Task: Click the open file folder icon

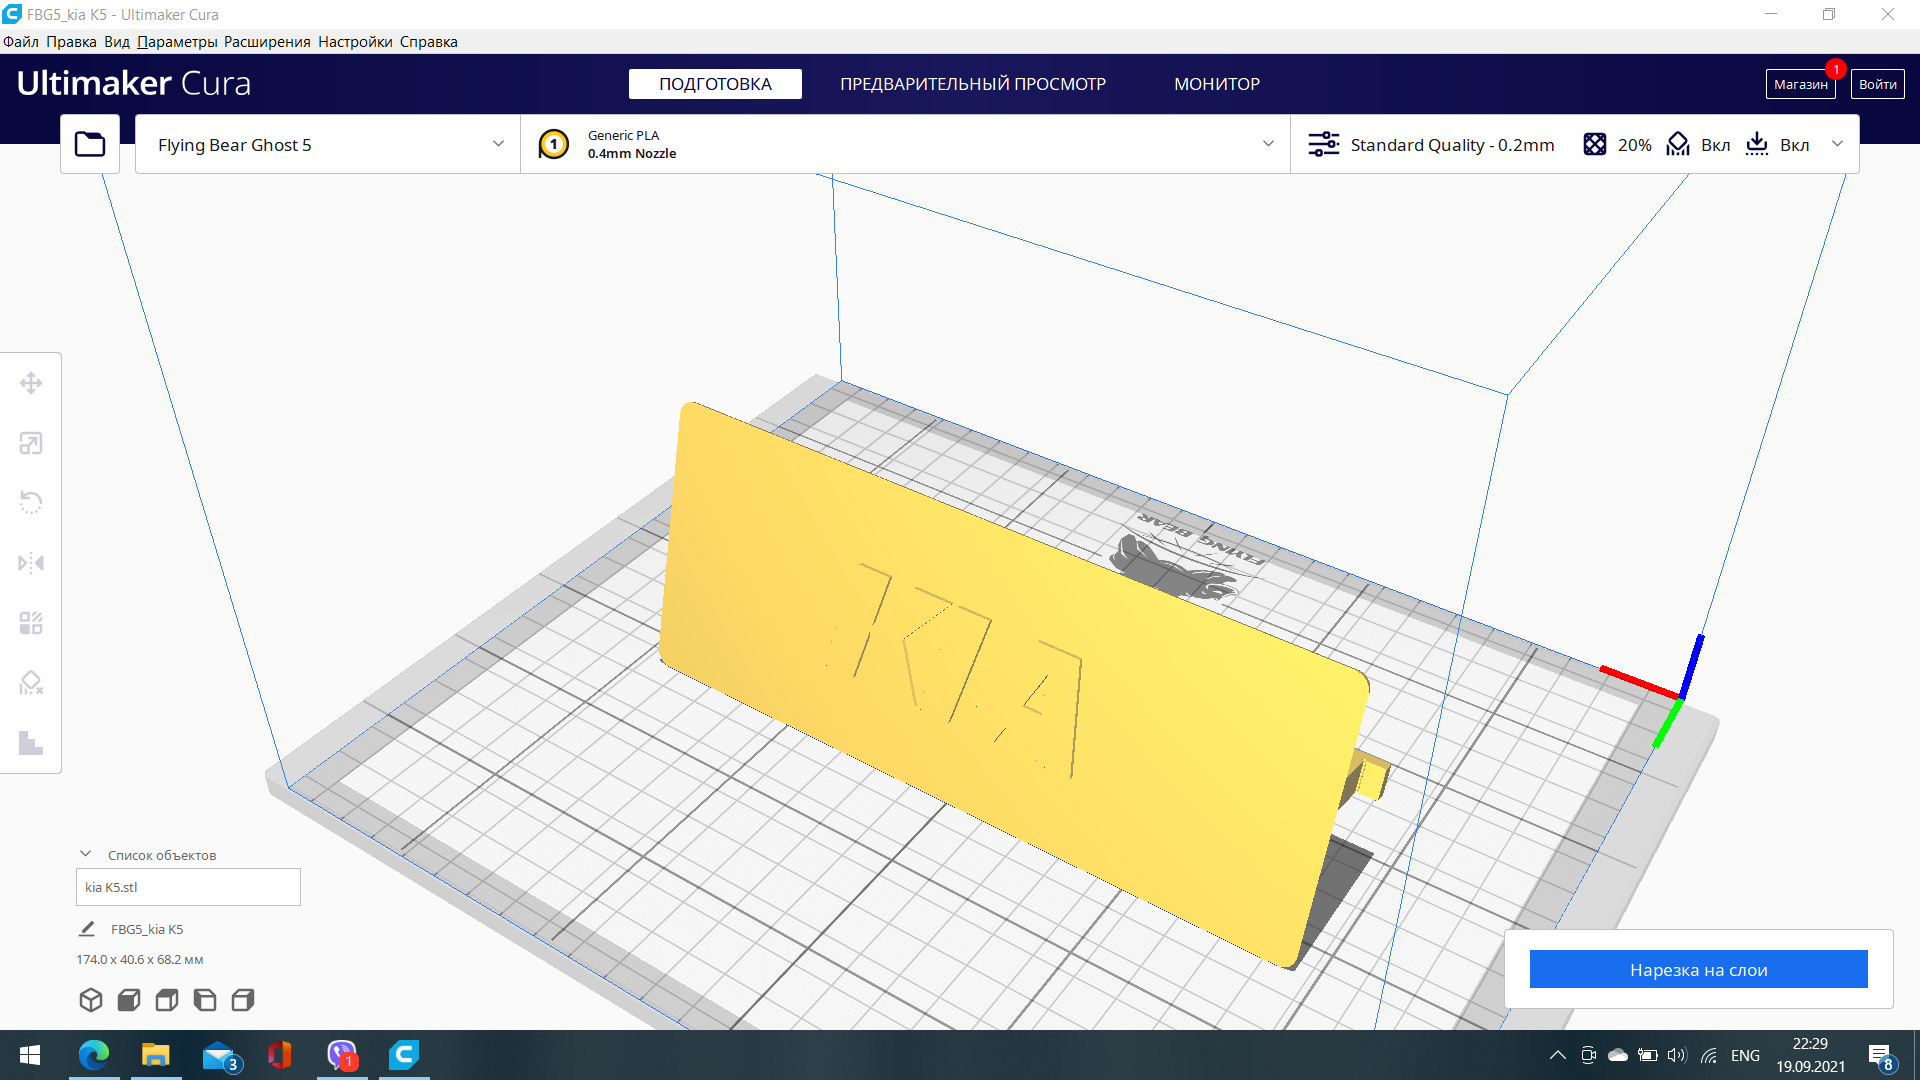Action: point(90,144)
